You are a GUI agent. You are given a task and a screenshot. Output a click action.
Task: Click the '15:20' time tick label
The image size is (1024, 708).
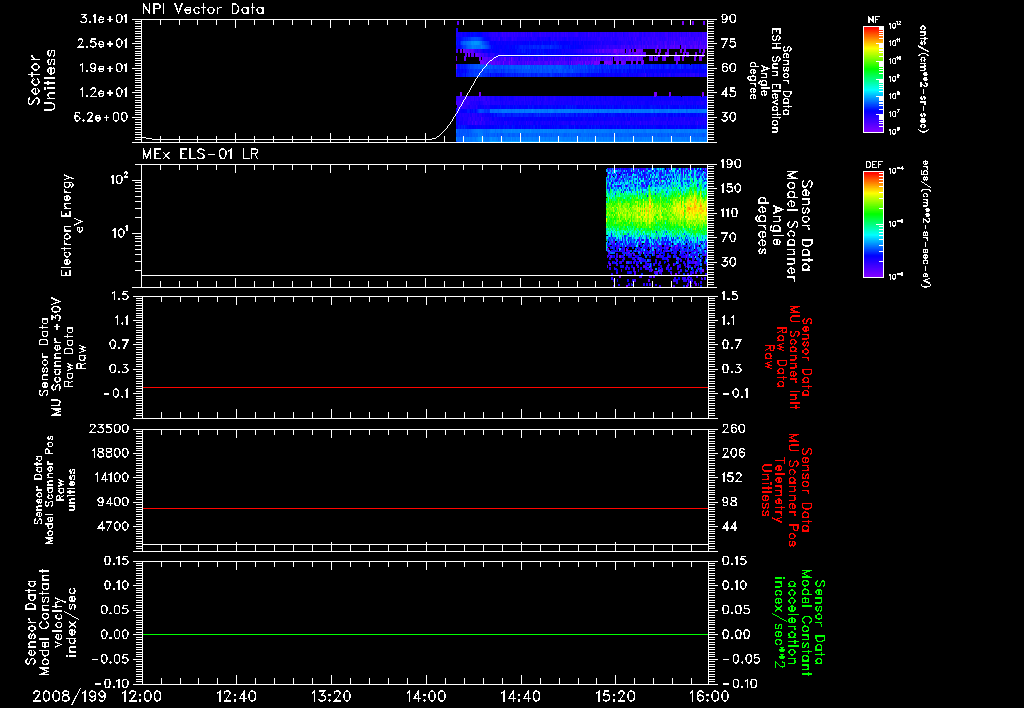615,697
